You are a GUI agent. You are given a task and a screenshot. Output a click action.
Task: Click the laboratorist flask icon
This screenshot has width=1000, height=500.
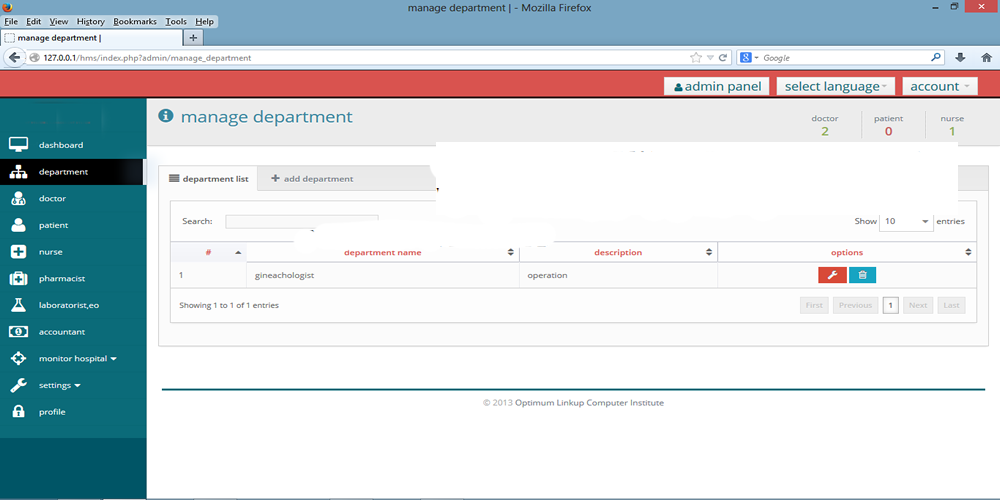[18, 305]
